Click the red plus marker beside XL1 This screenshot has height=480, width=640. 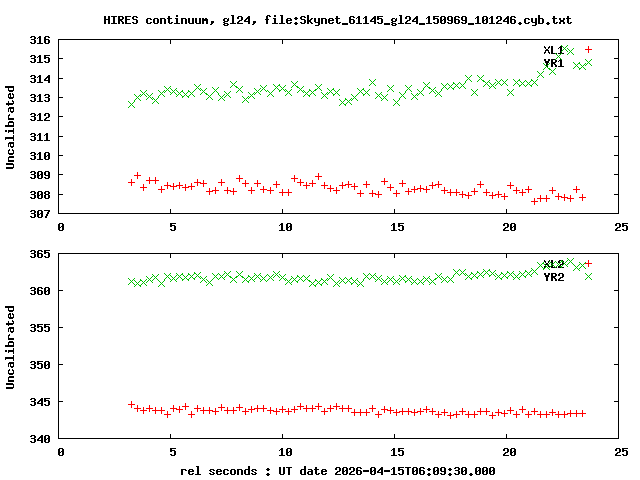(x=588, y=49)
